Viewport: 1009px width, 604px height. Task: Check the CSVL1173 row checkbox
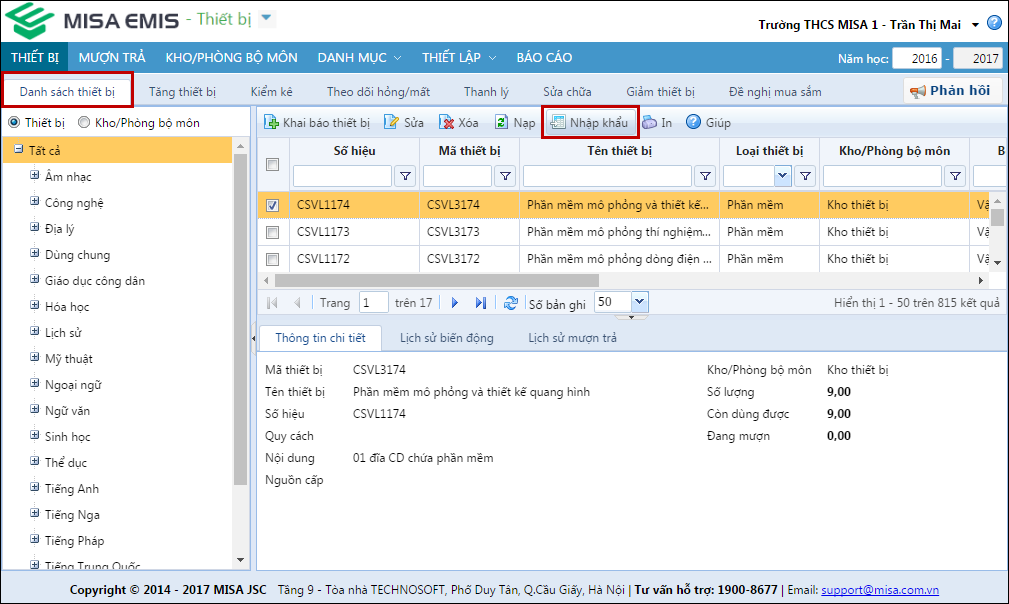[273, 232]
